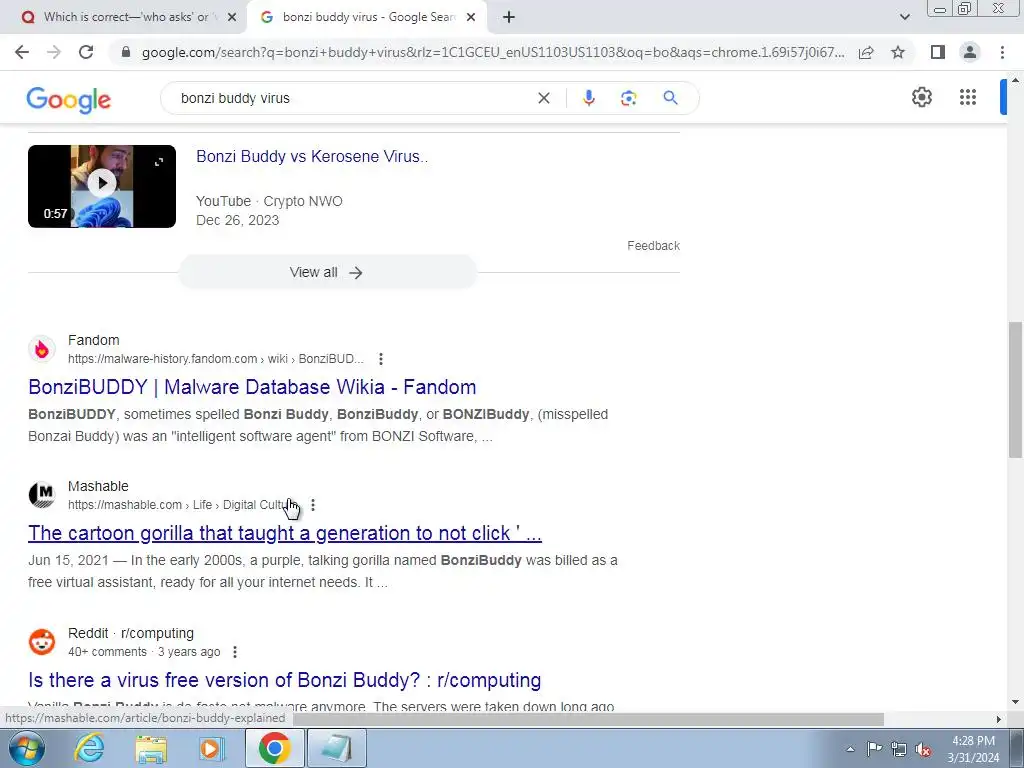Open more options for Fandom result
Screen dimensions: 1024x768
381,359
